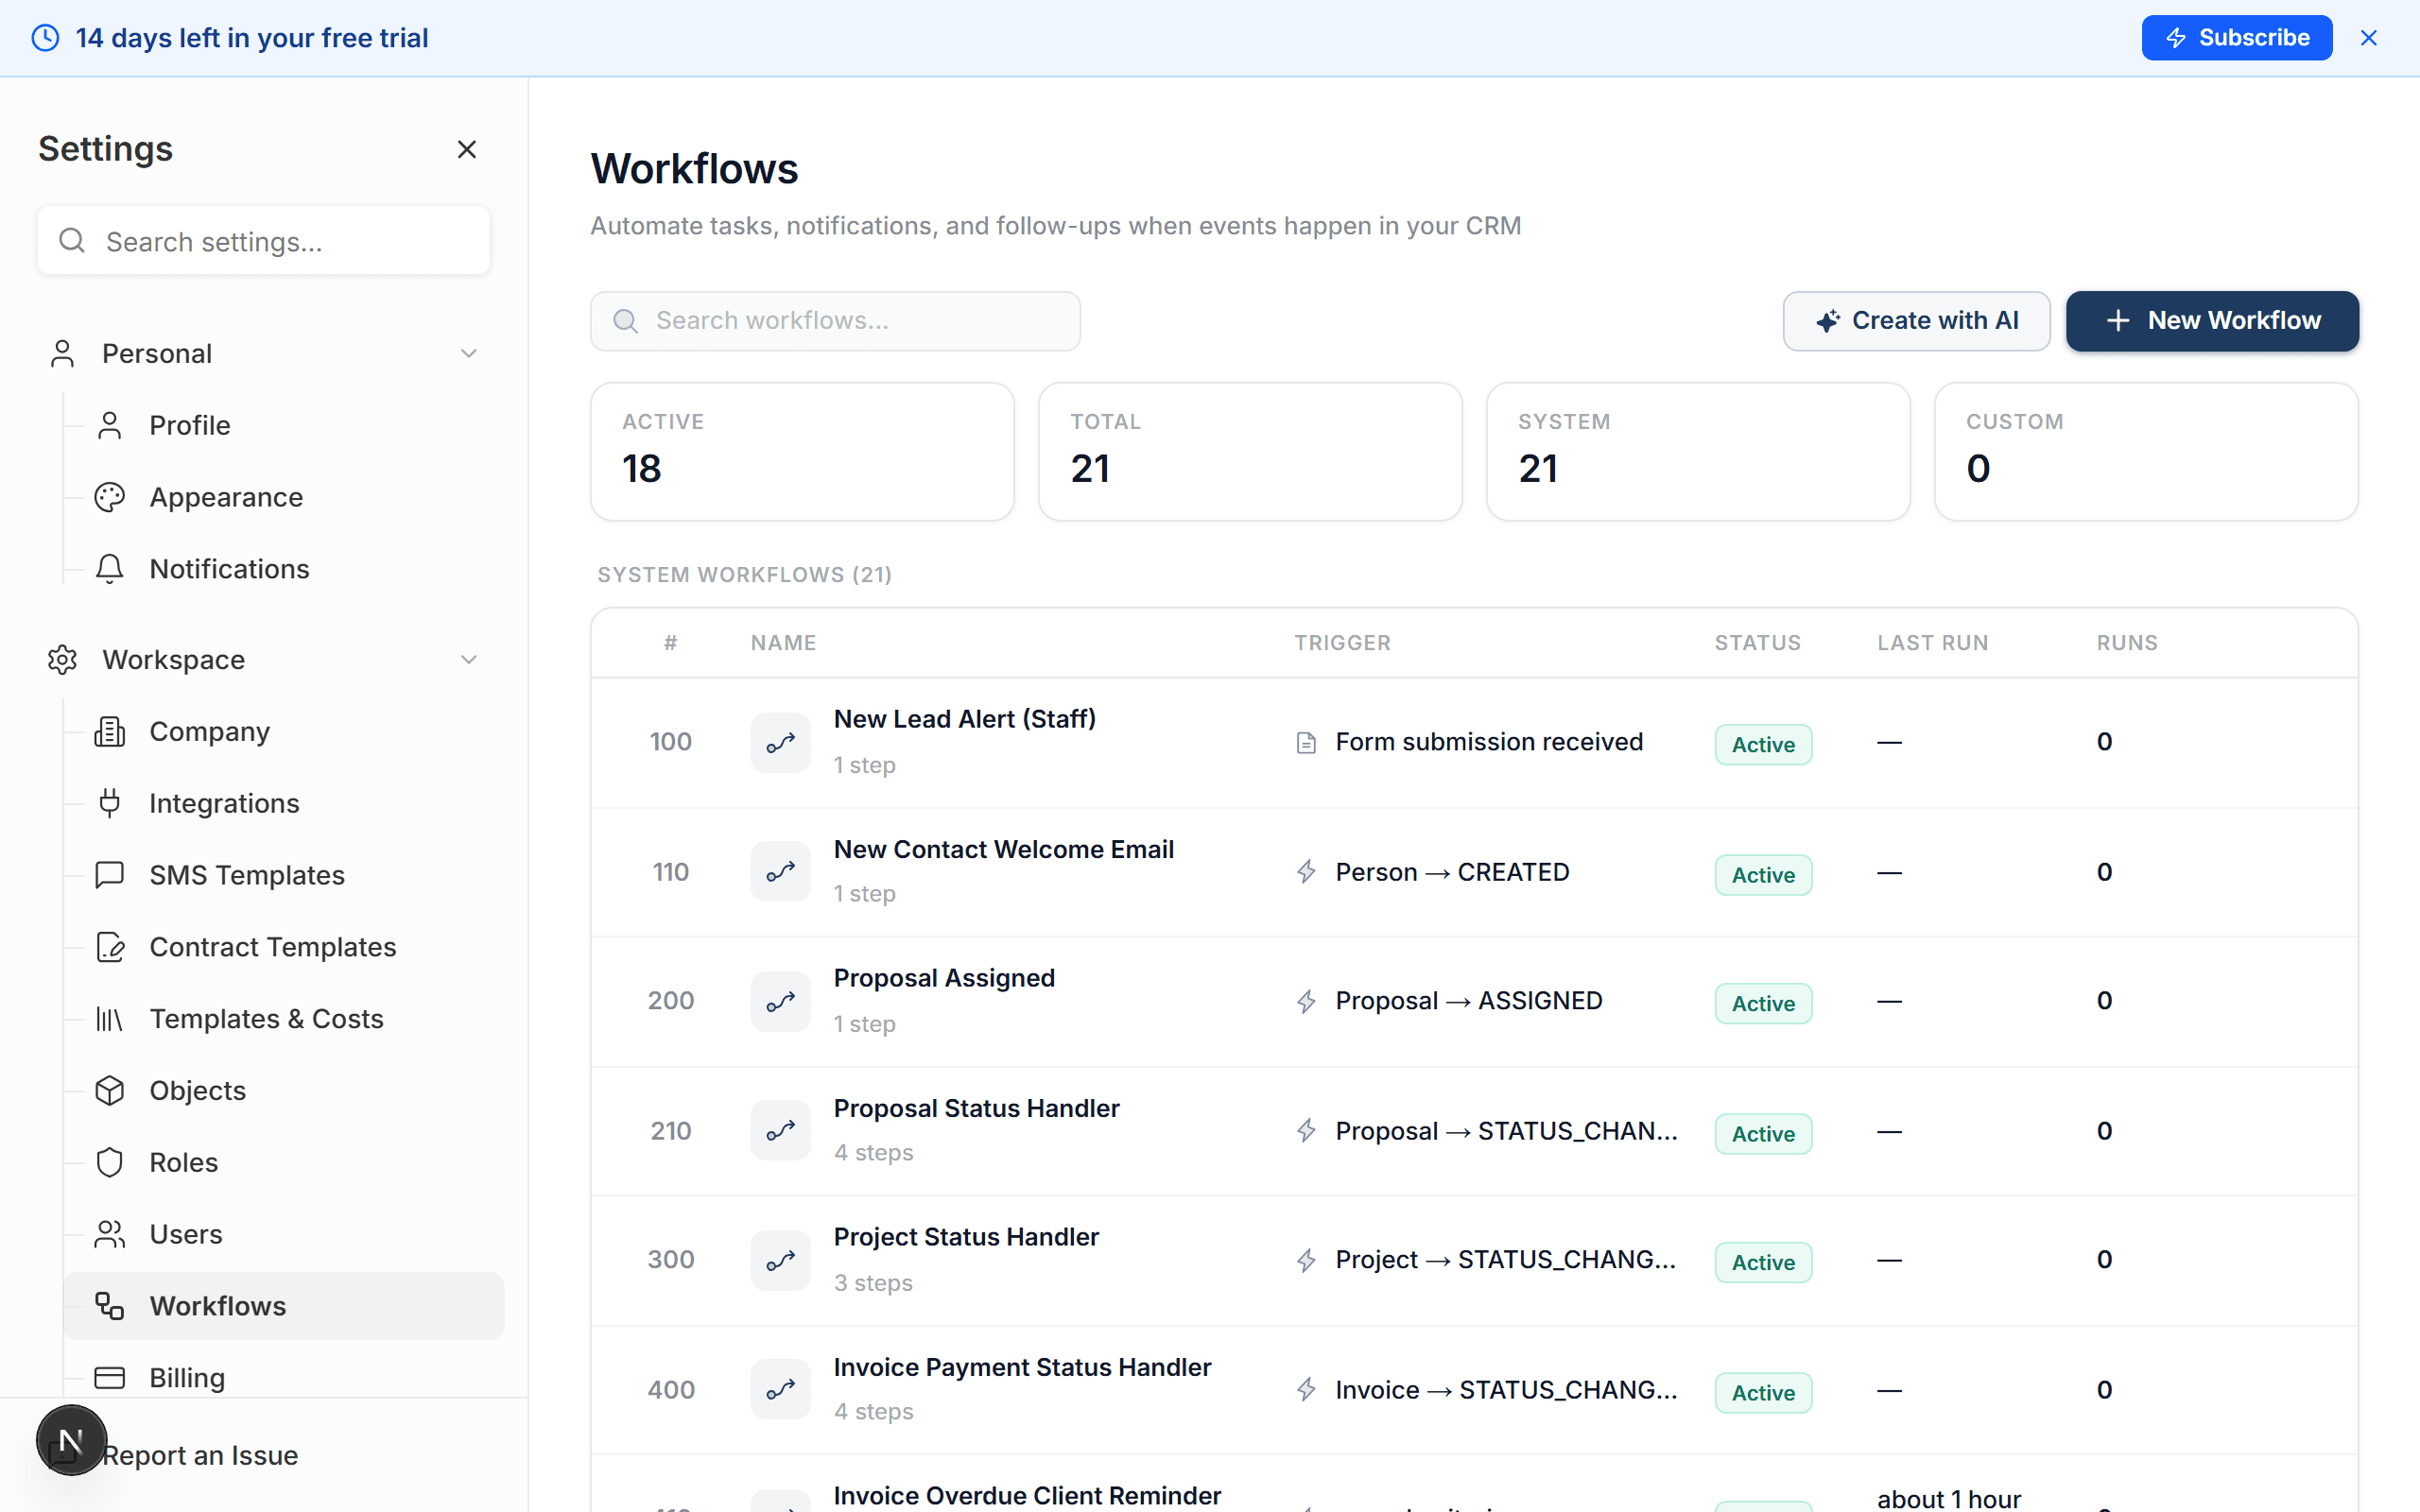Collapse the Workspace settings section
This screenshot has width=2420, height=1512.
point(469,659)
